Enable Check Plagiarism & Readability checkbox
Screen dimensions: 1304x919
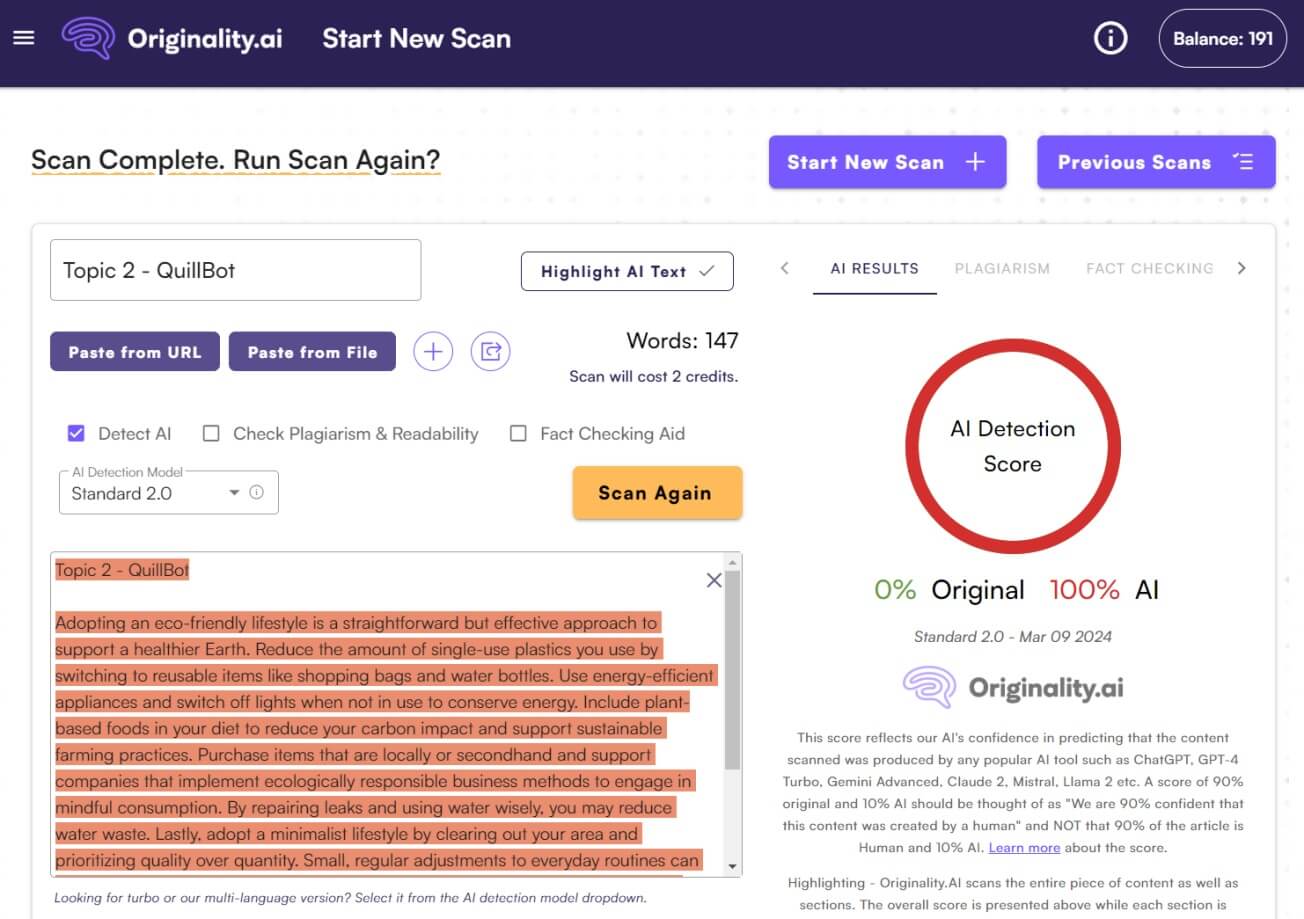tap(211, 434)
